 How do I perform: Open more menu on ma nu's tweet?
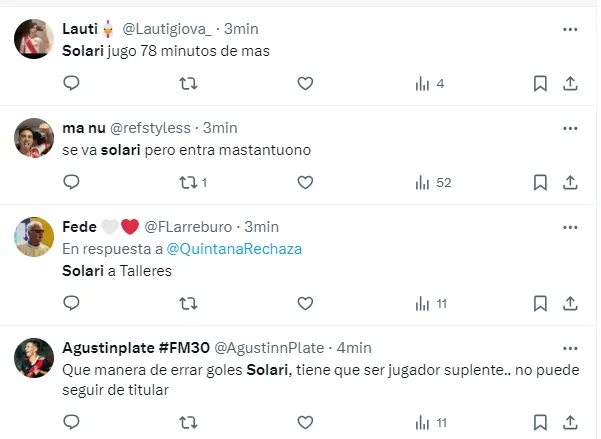570,128
